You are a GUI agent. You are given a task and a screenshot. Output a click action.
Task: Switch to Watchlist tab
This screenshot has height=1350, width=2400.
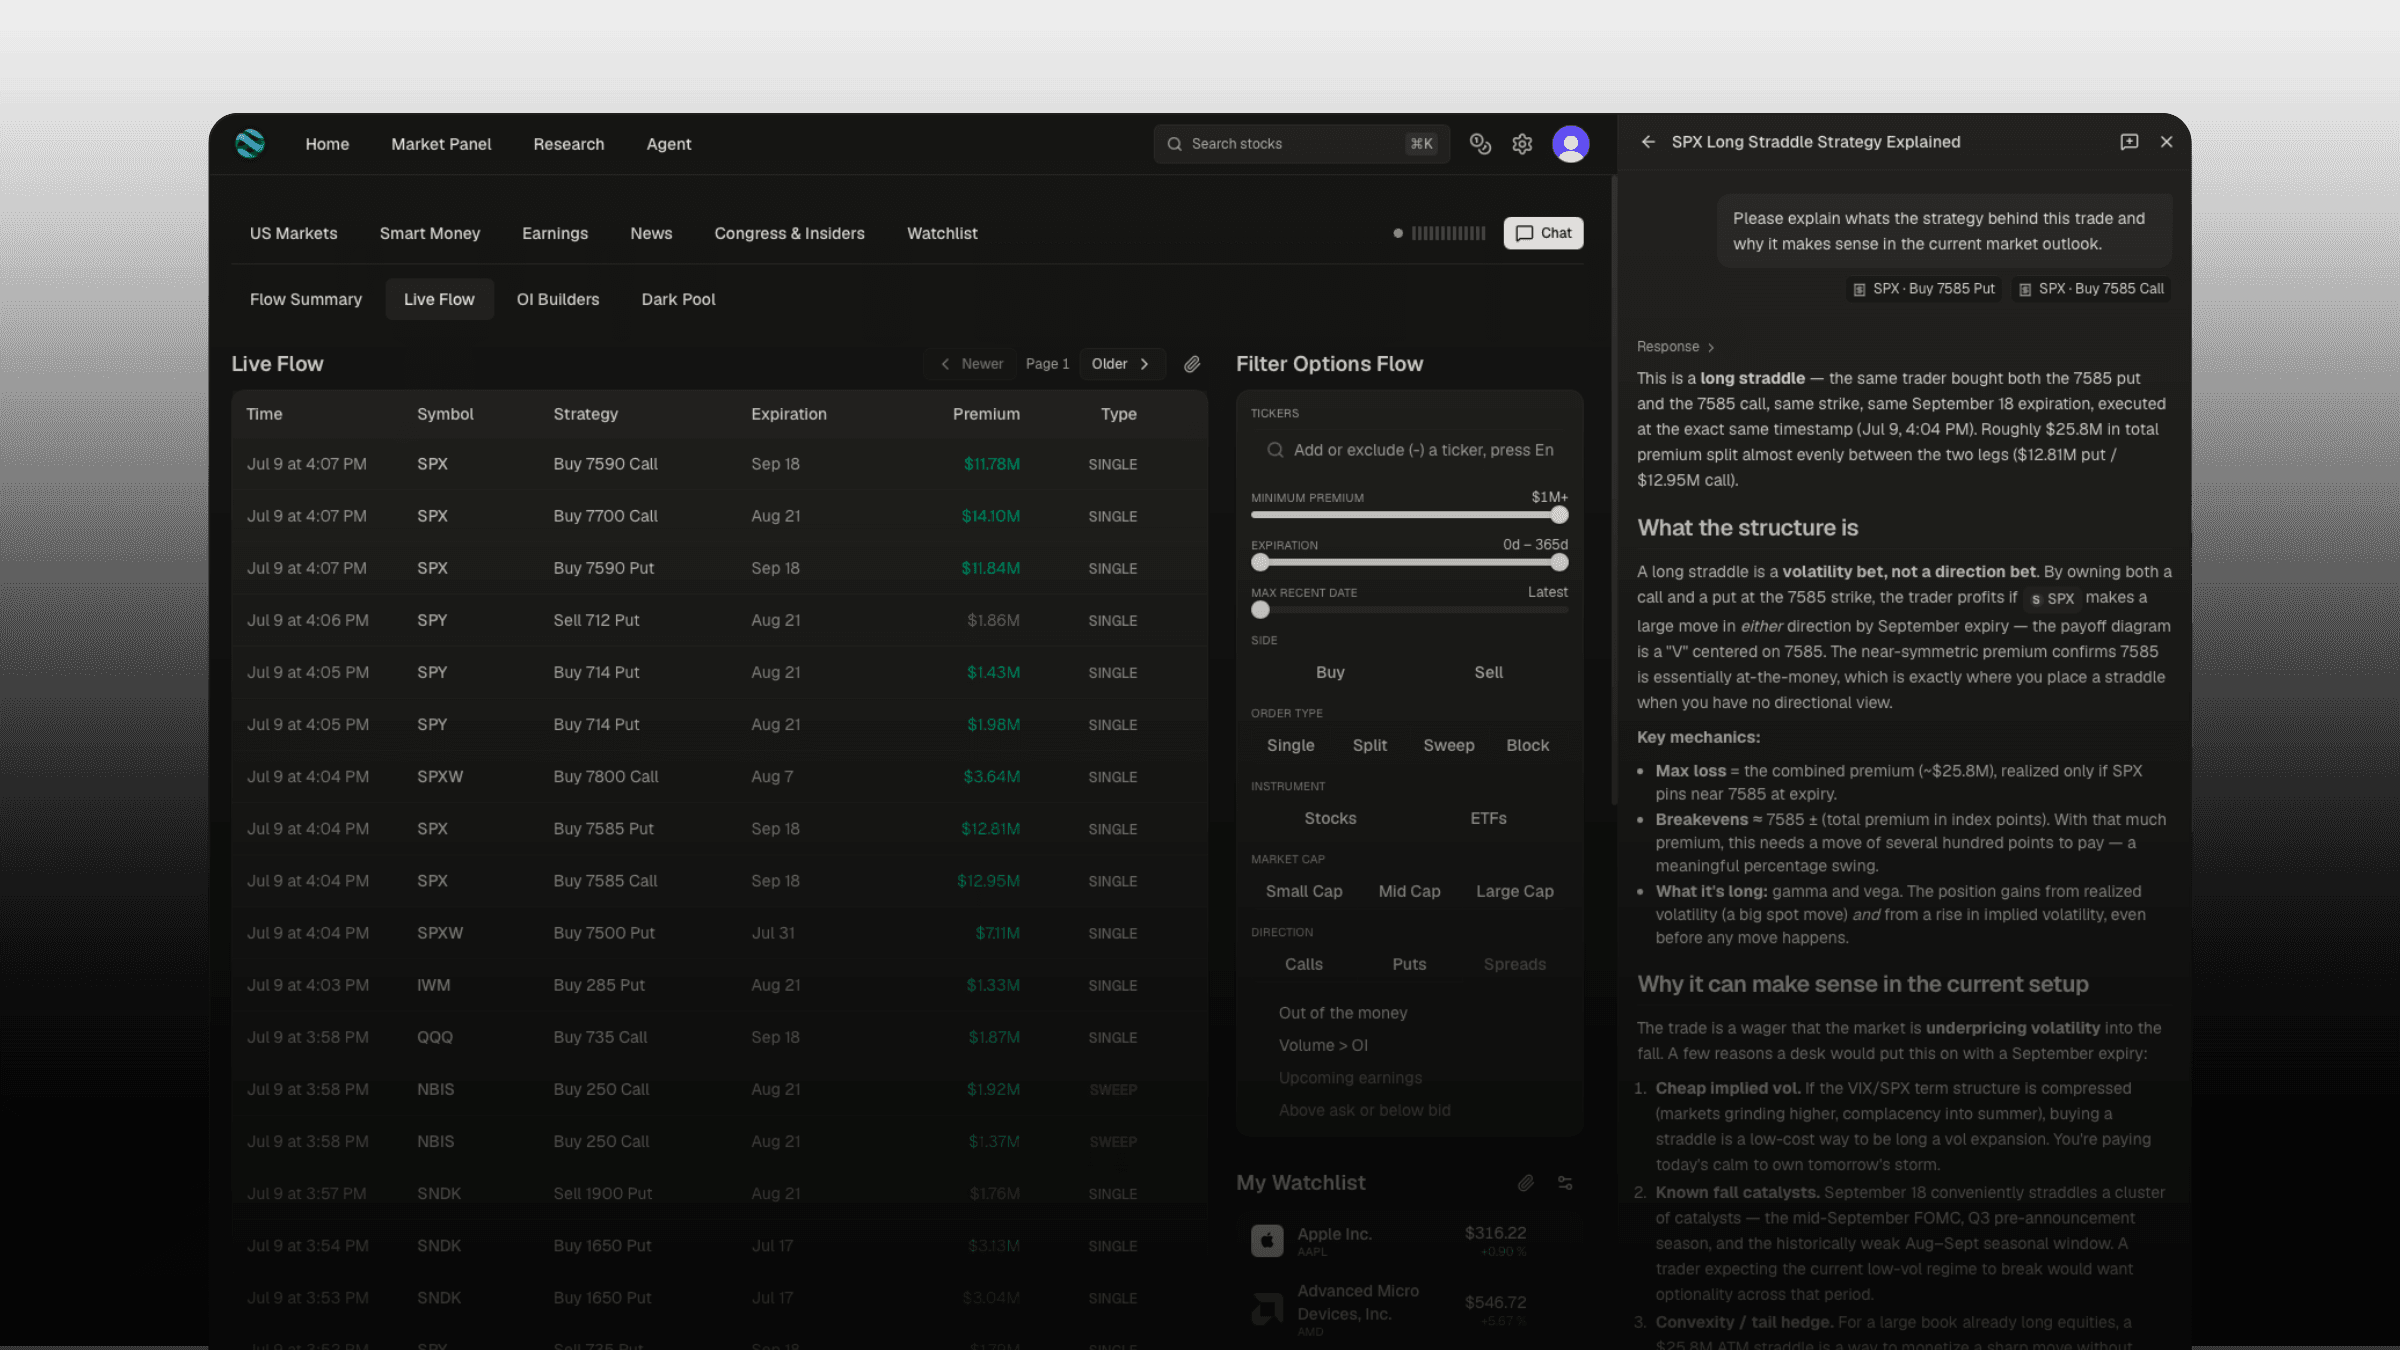(x=942, y=233)
